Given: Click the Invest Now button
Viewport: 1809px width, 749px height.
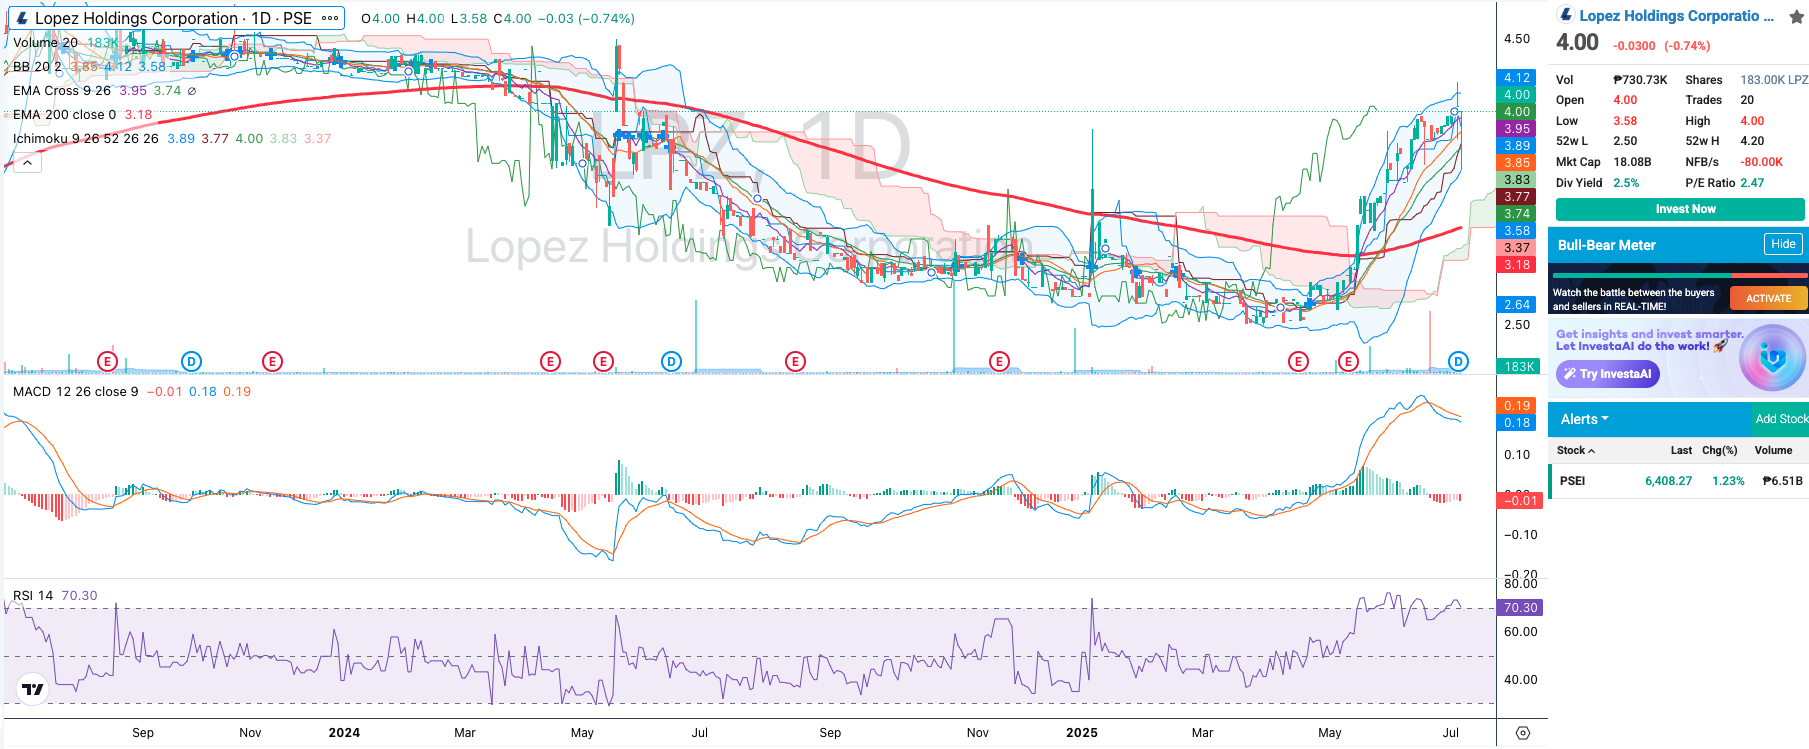Looking at the screenshot, I should click(x=1680, y=209).
